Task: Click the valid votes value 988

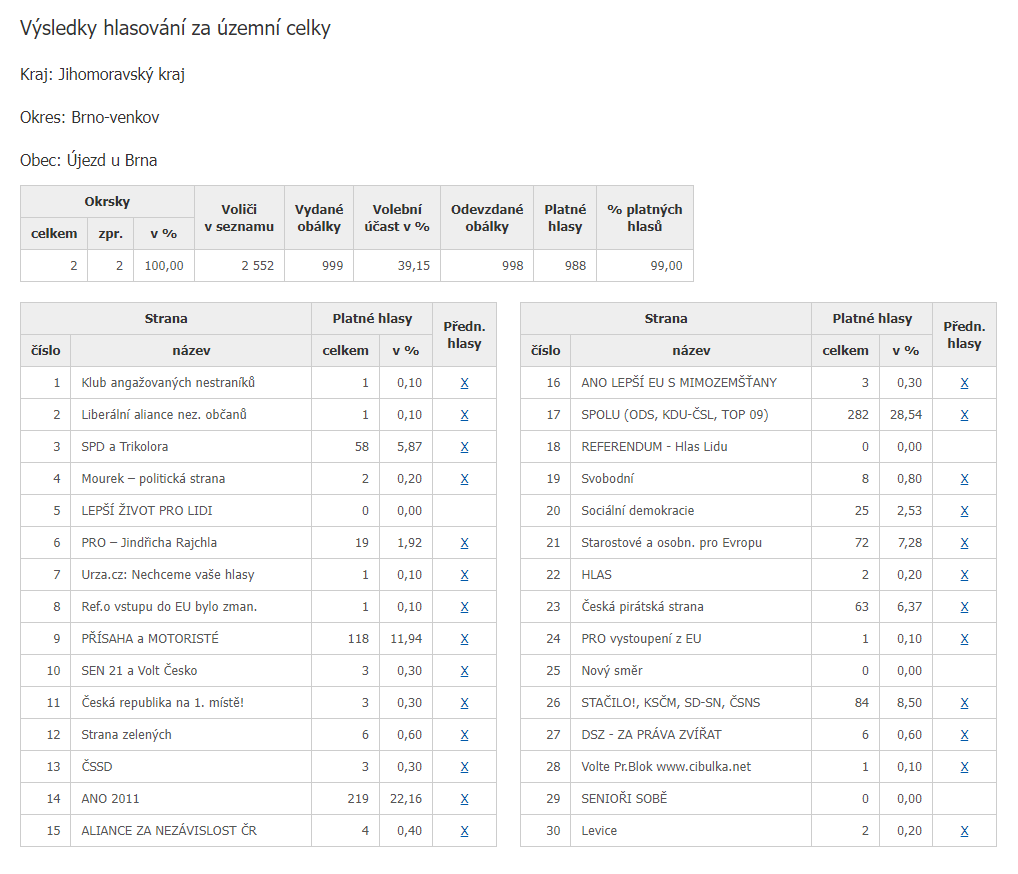Action: pos(575,266)
